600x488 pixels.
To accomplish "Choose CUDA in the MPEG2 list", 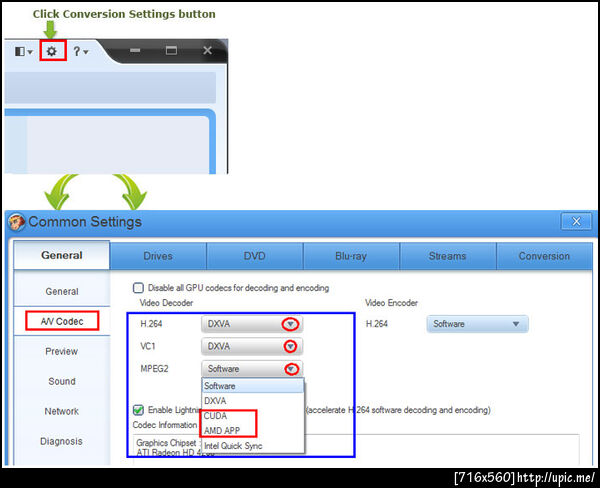I will [253, 416].
